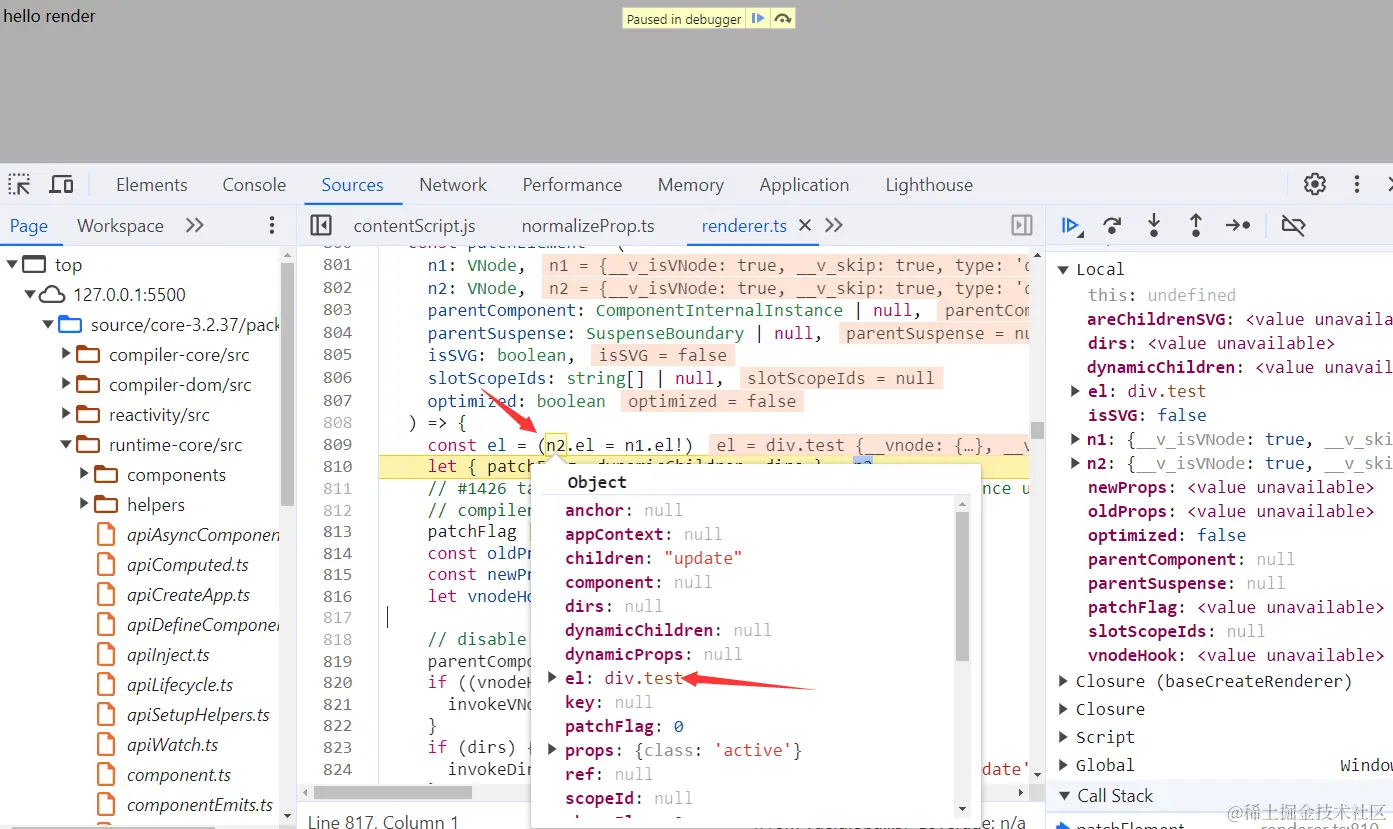Expand the components folder
Image resolution: width=1393 pixels, height=829 pixels.
(85, 475)
